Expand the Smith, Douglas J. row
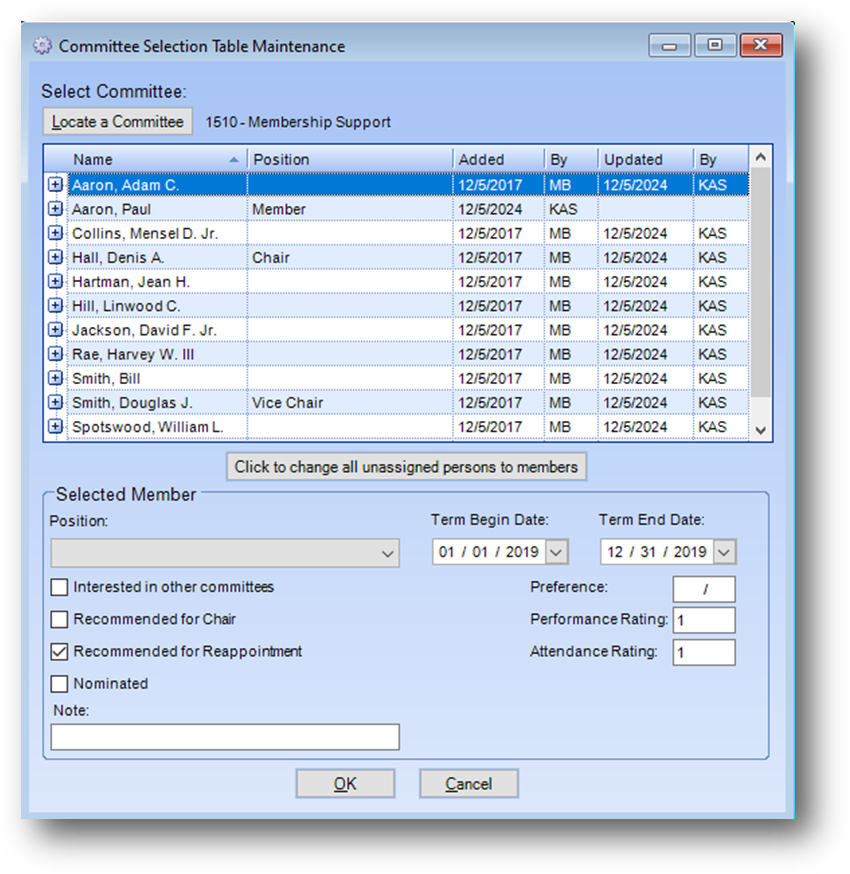This screenshot has height=874, width=850. click(x=55, y=402)
